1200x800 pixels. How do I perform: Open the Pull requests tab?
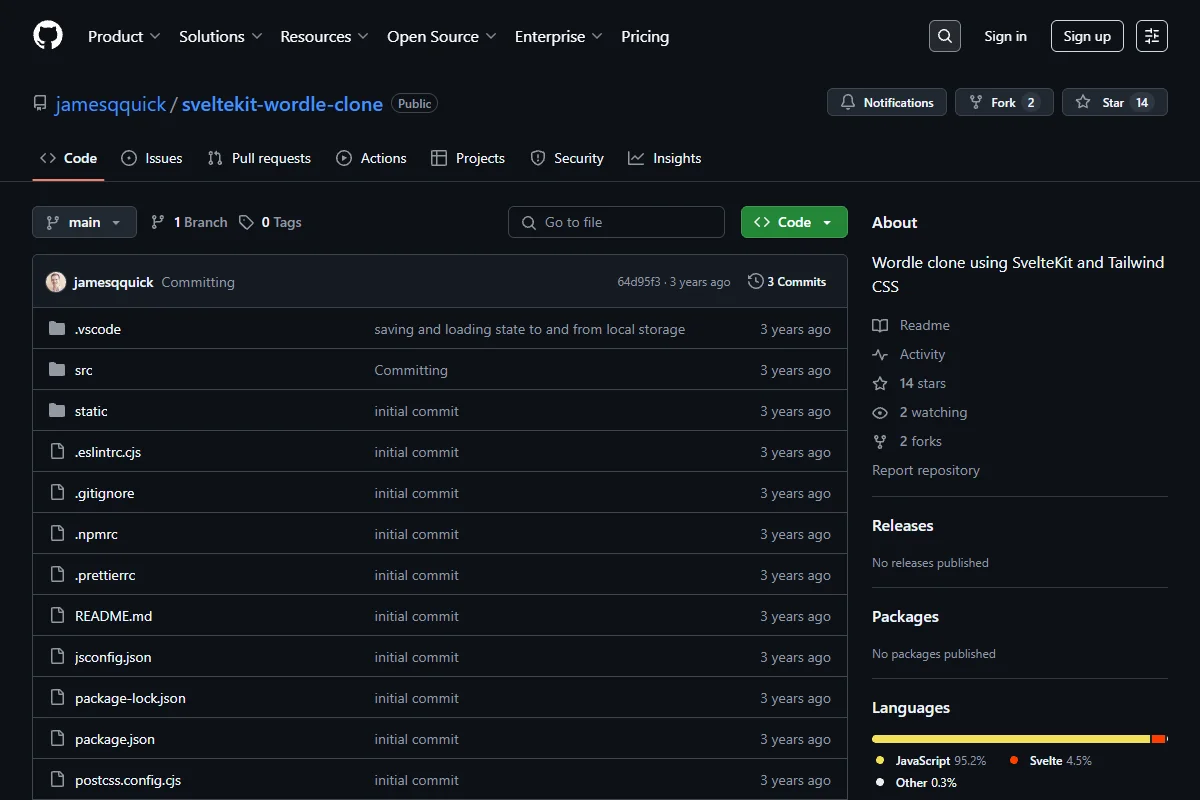(x=259, y=158)
